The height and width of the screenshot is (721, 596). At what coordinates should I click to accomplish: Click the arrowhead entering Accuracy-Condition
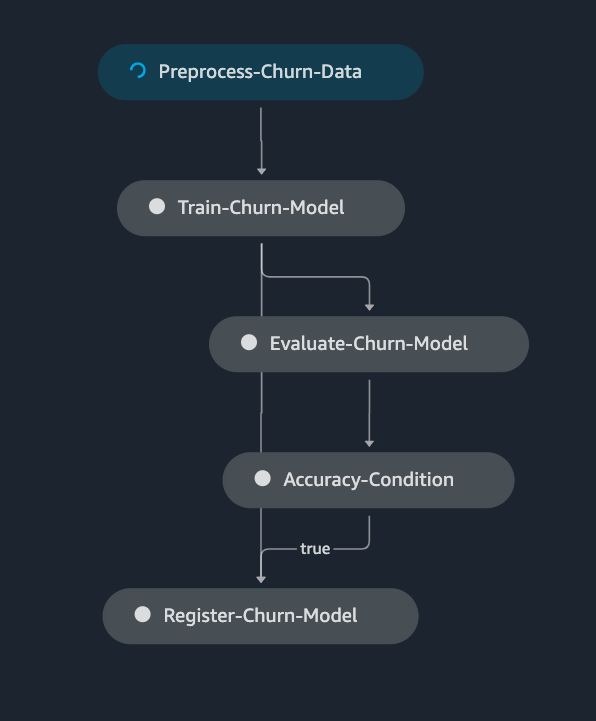(369, 443)
